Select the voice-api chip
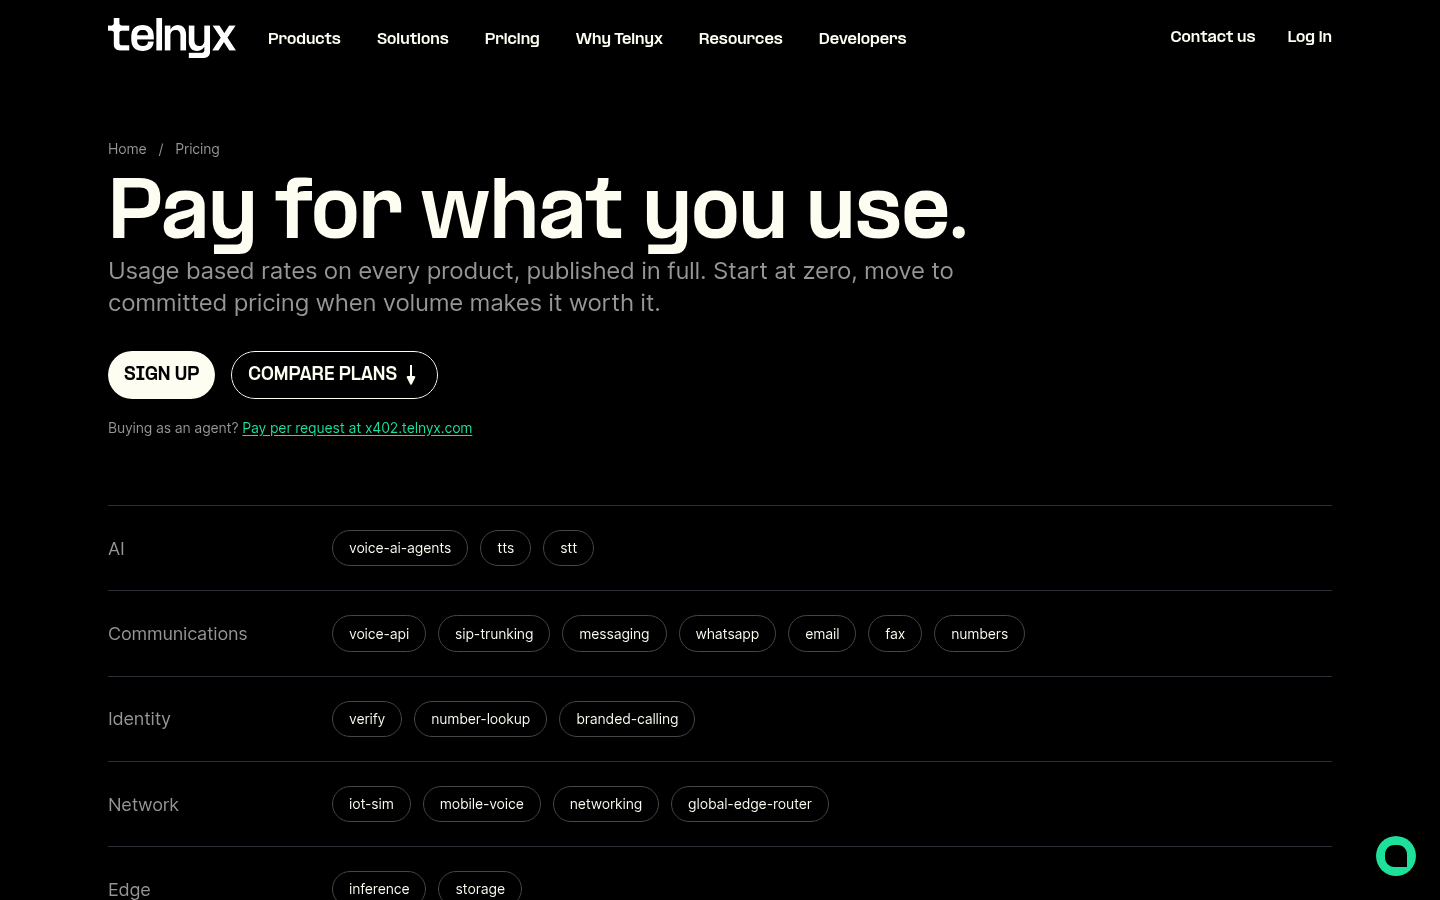 (379, 634)
